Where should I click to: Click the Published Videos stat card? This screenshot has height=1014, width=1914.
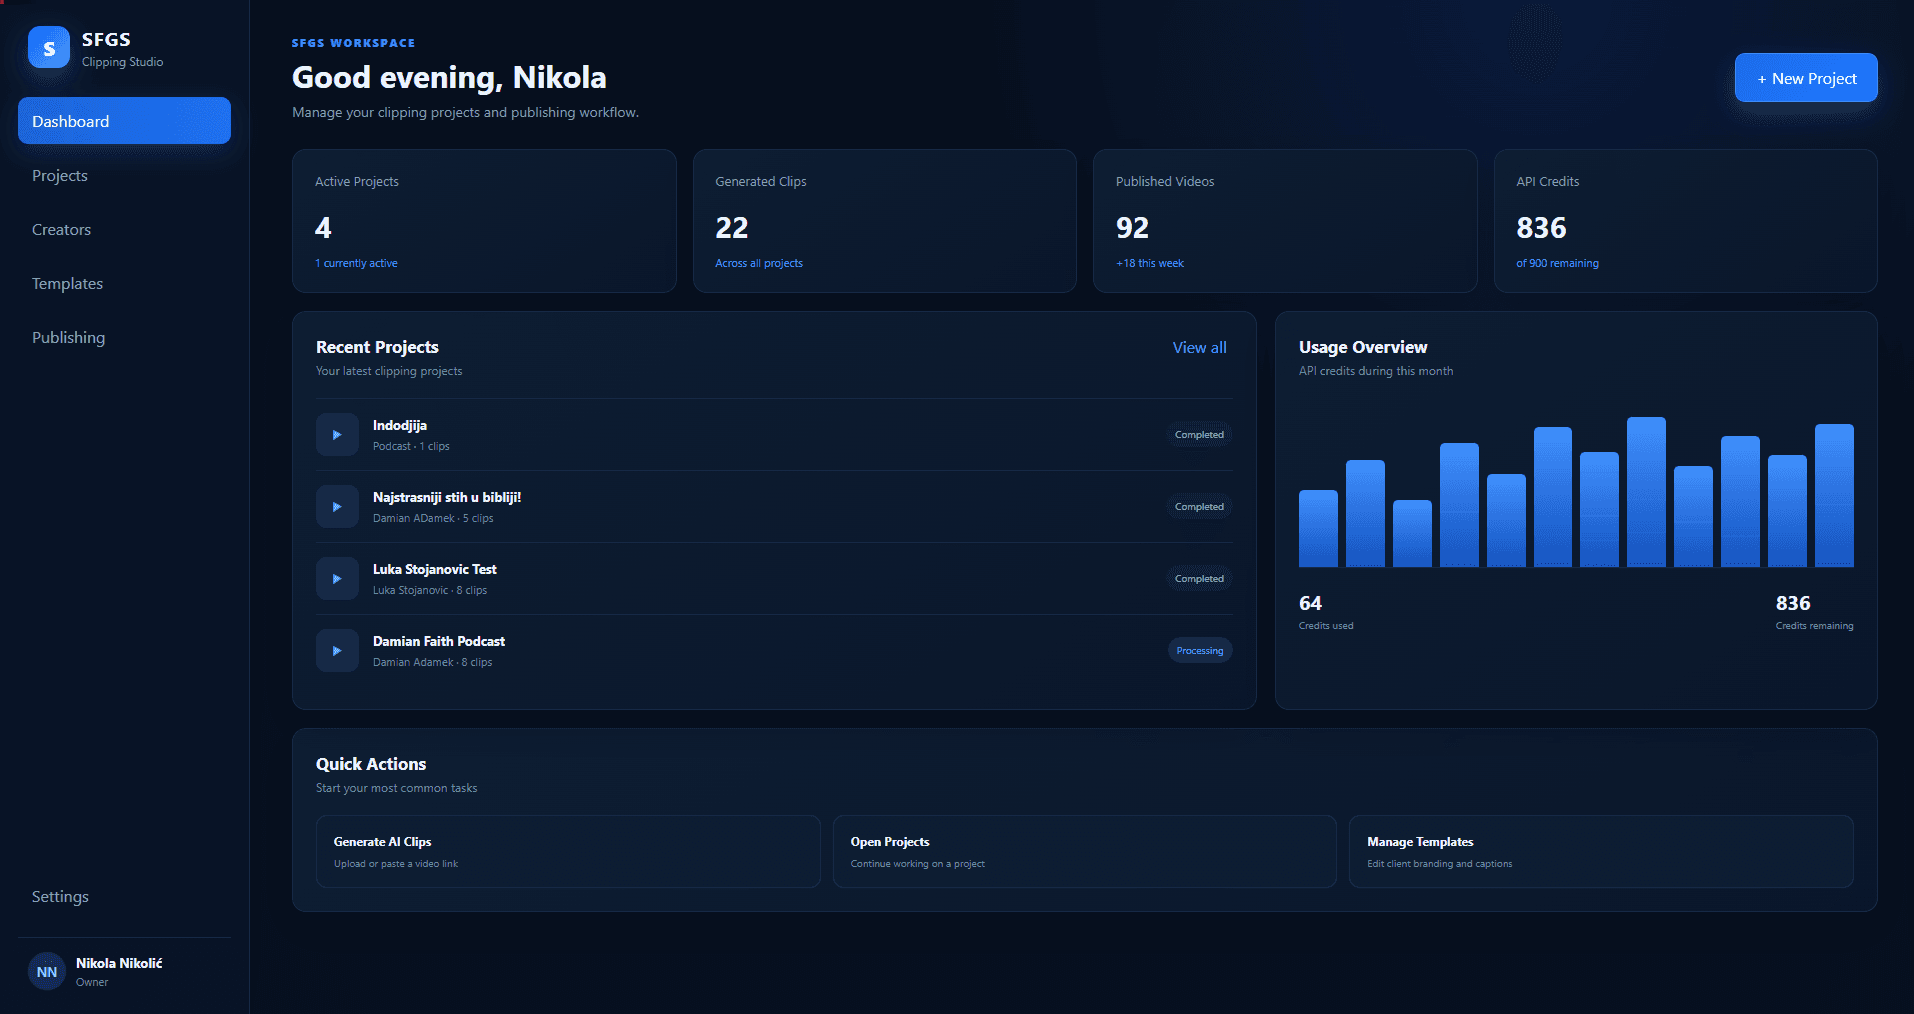(1285, 221)
